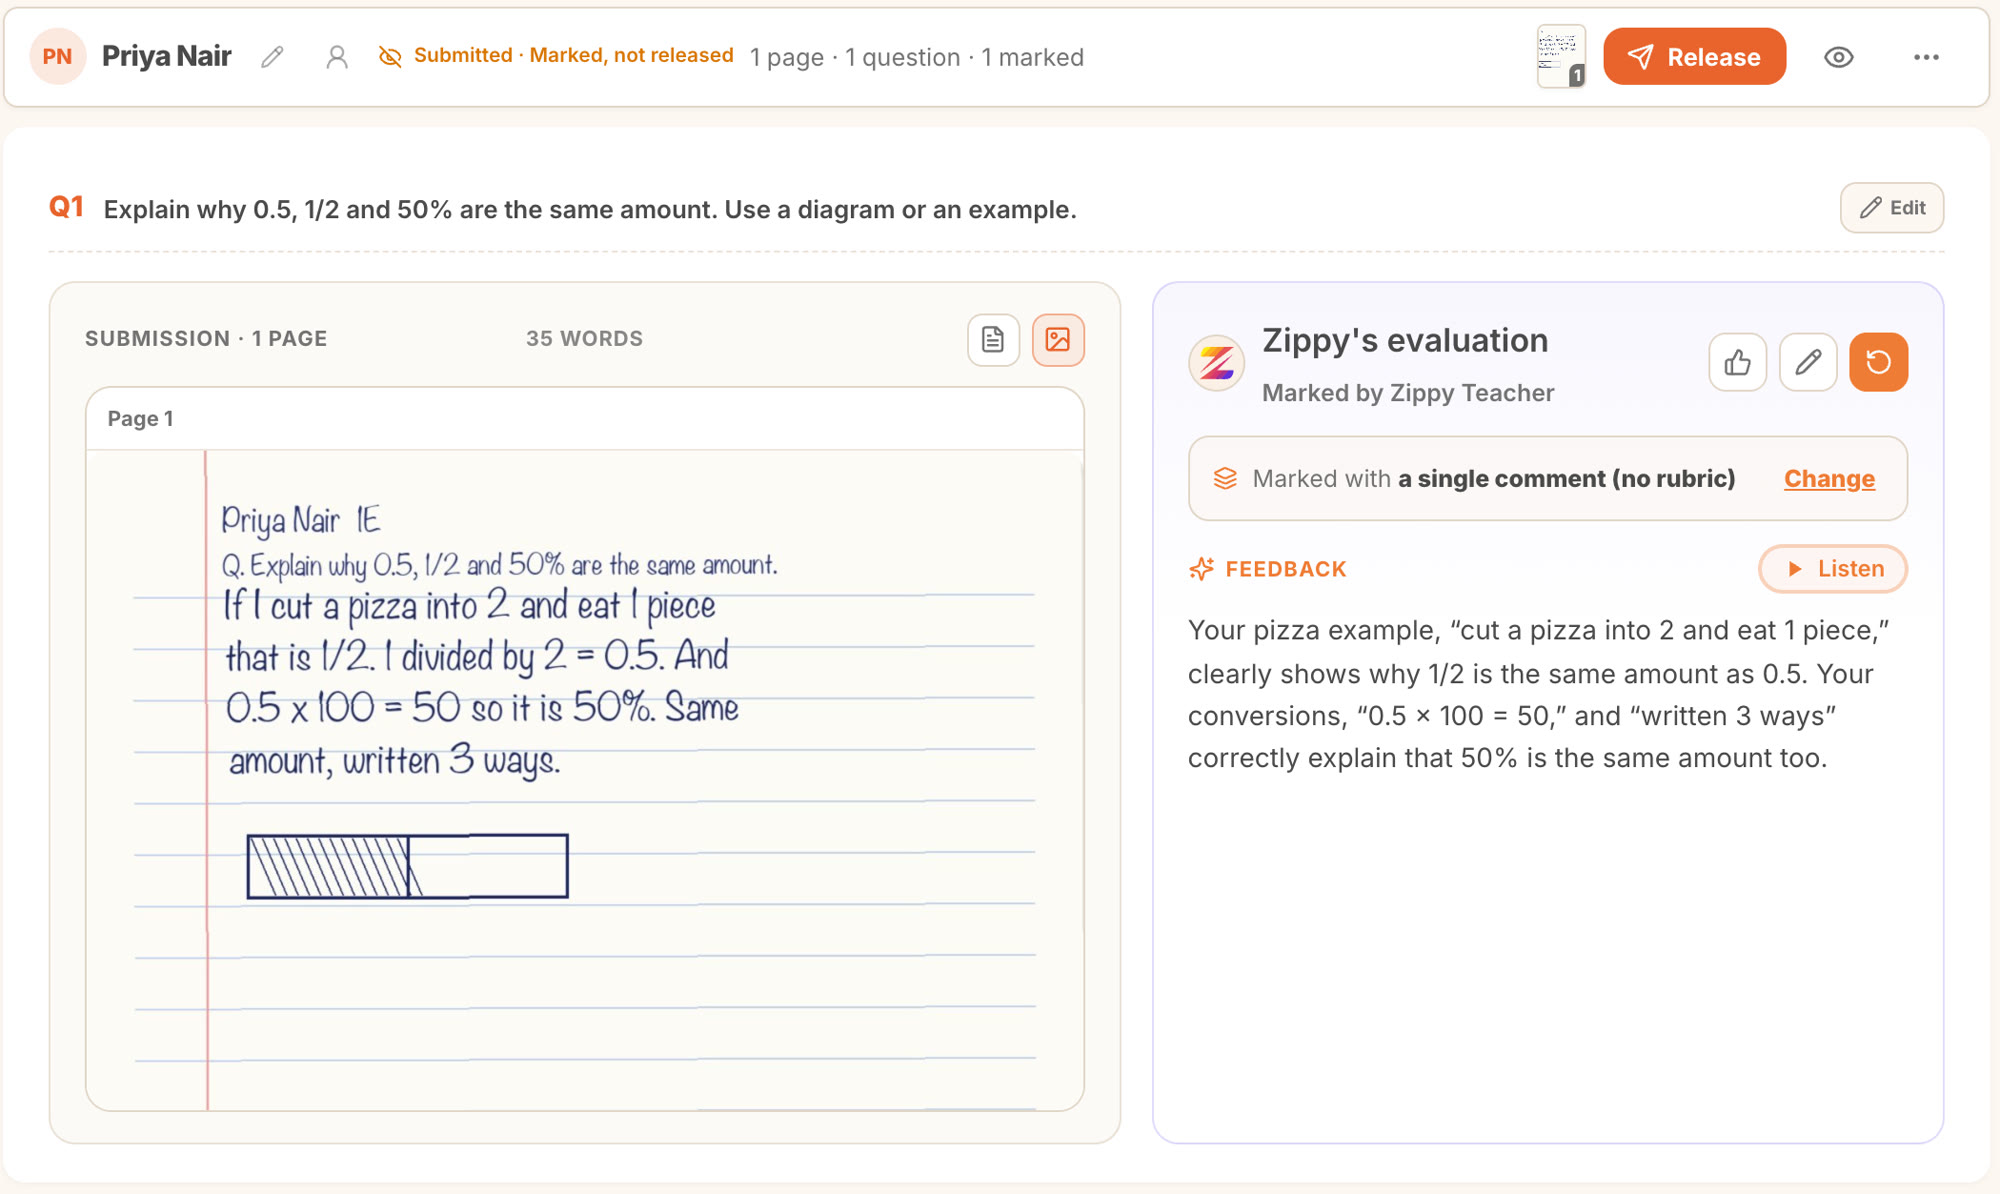The image size is (2000, 1194).
Task: Click the Q1 question label
Action: 66,208
